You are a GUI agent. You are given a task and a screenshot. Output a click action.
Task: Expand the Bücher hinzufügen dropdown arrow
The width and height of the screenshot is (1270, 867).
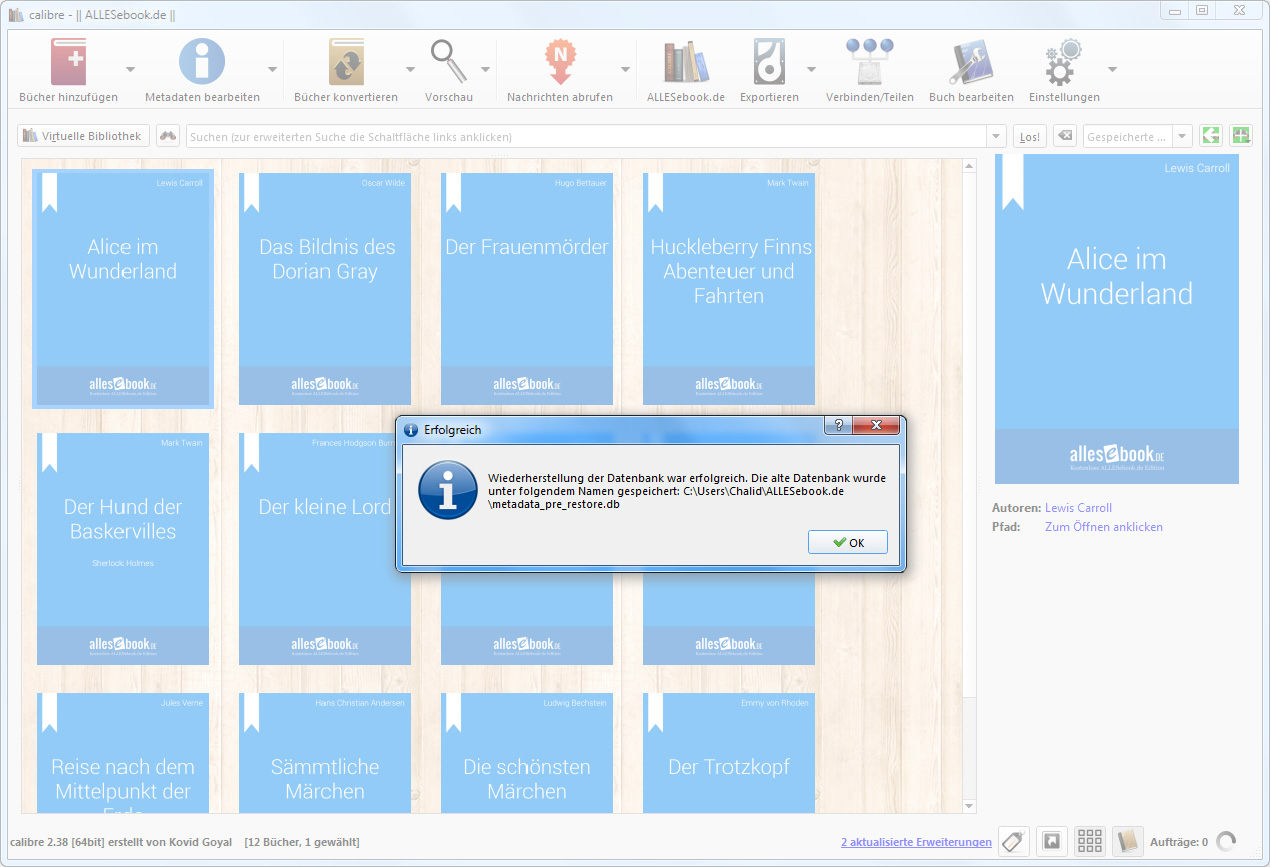131,69
